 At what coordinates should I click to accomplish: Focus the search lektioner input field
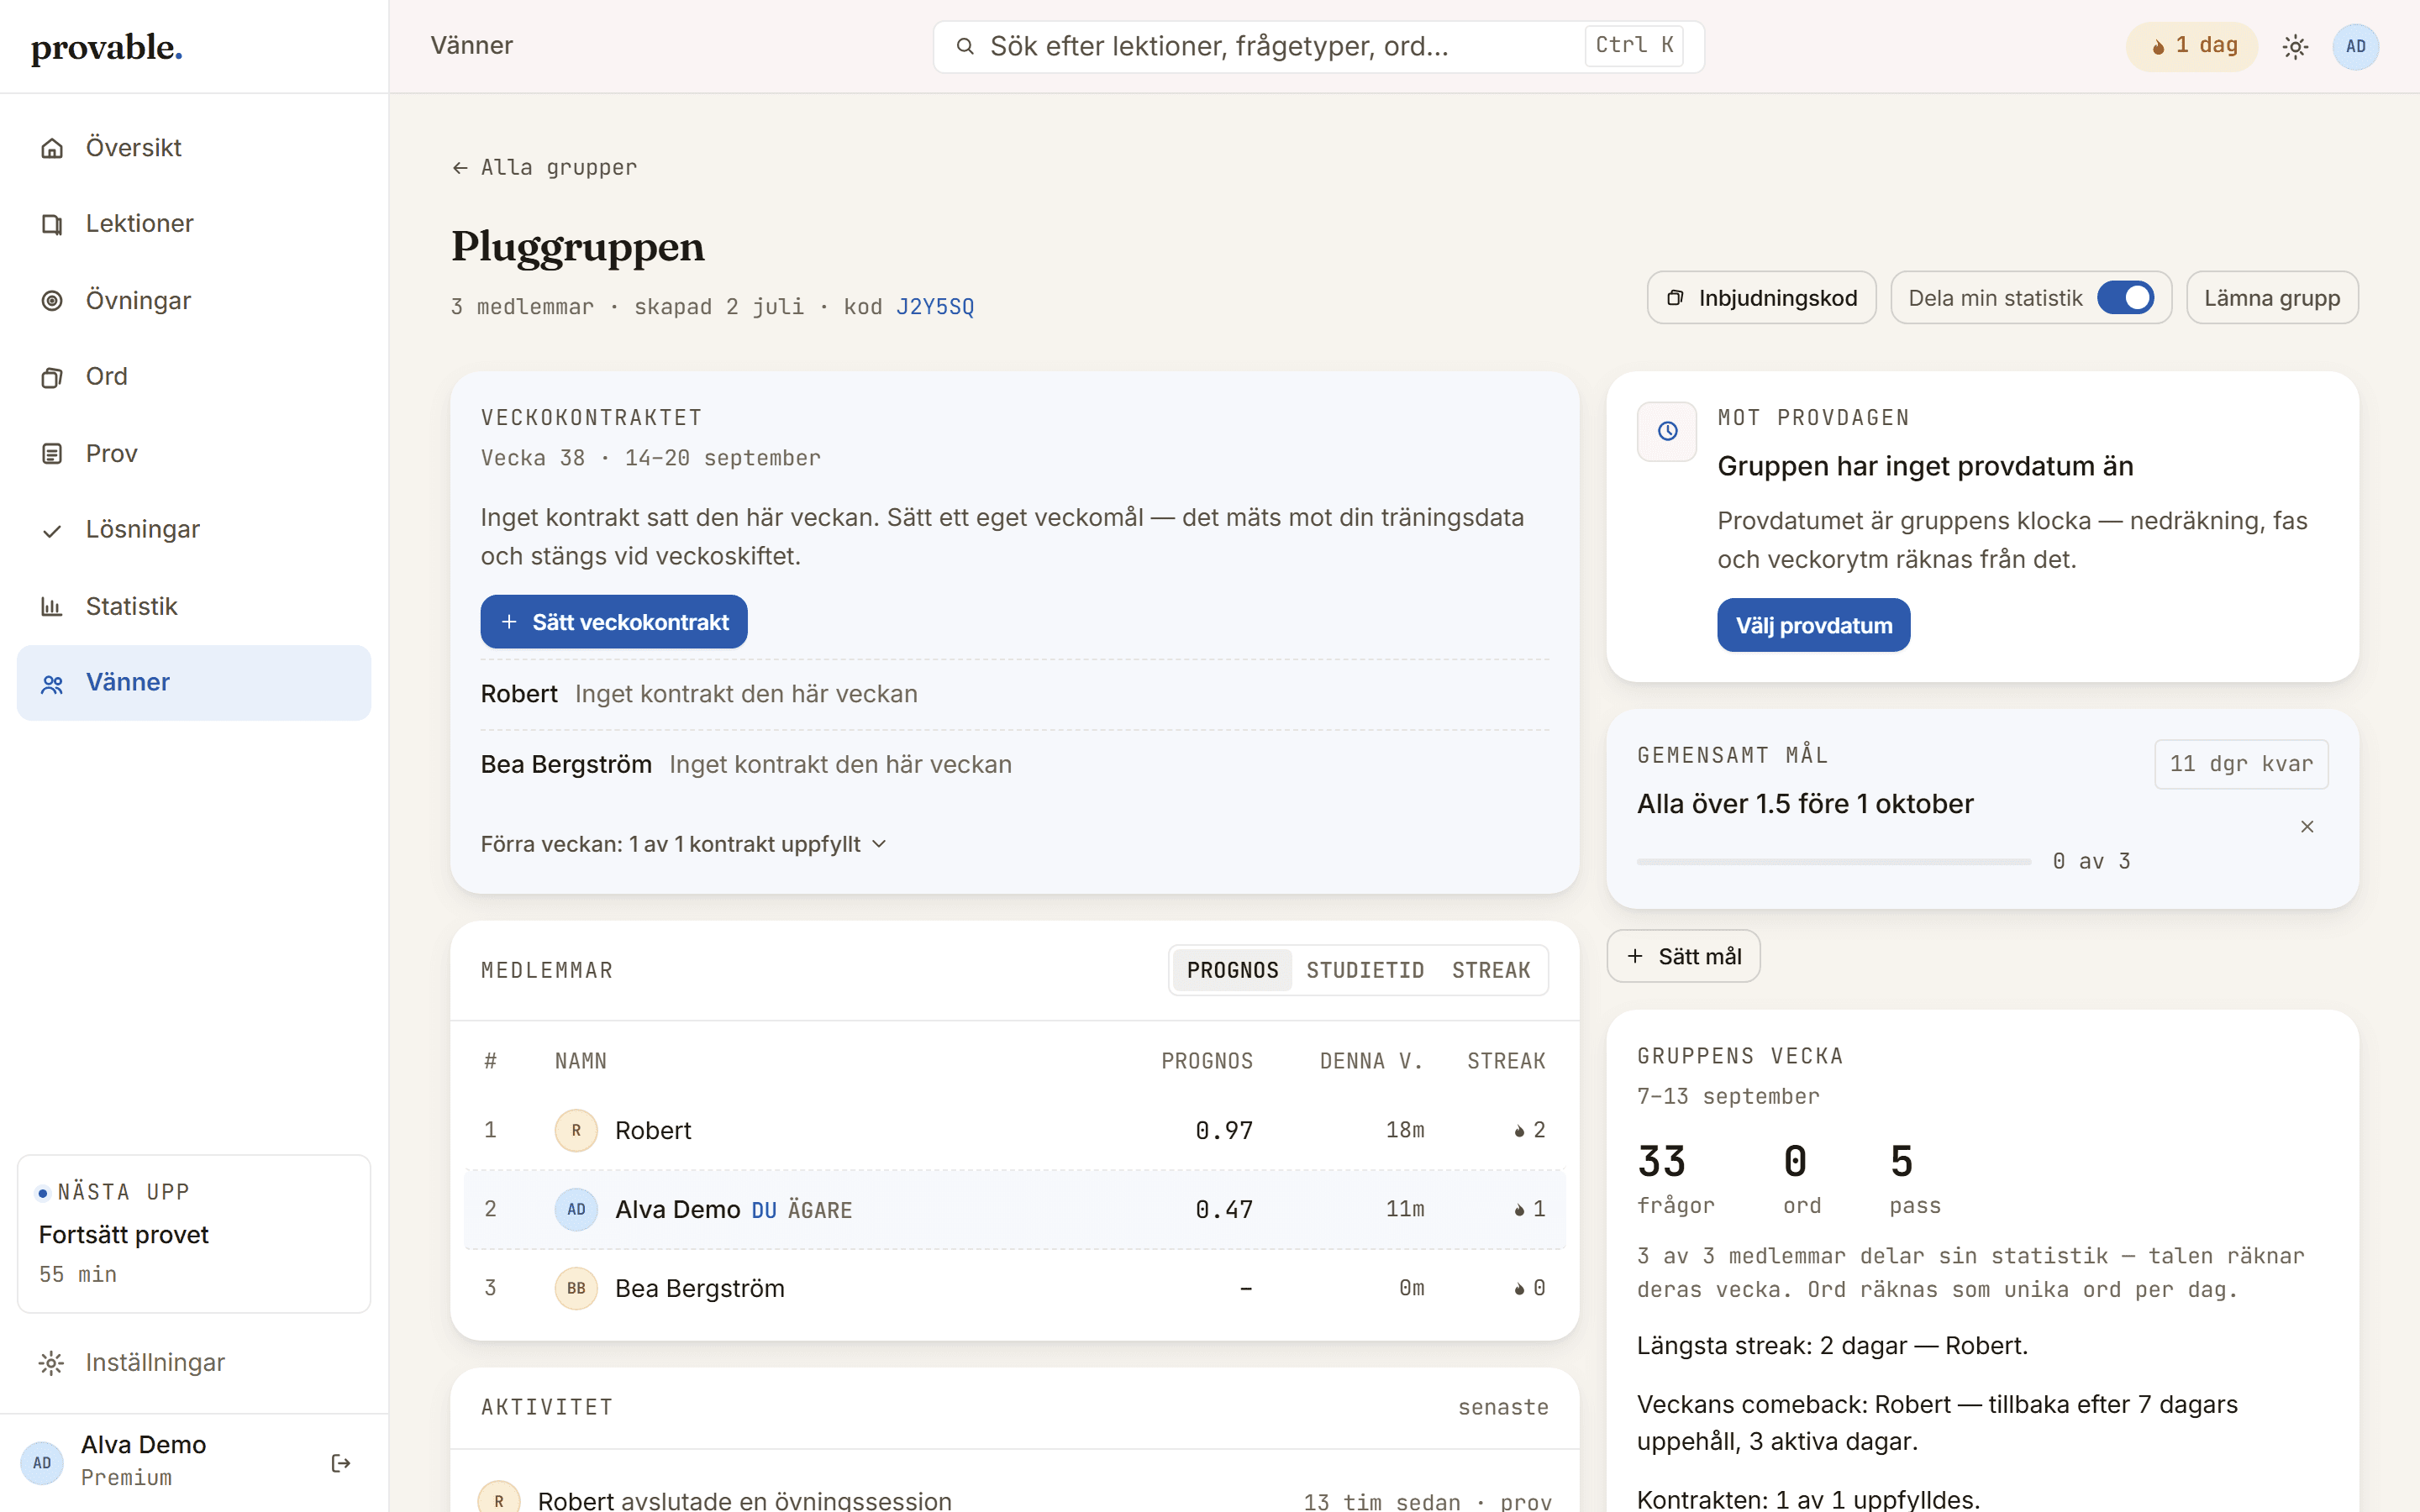click(x=1318, y=46)
